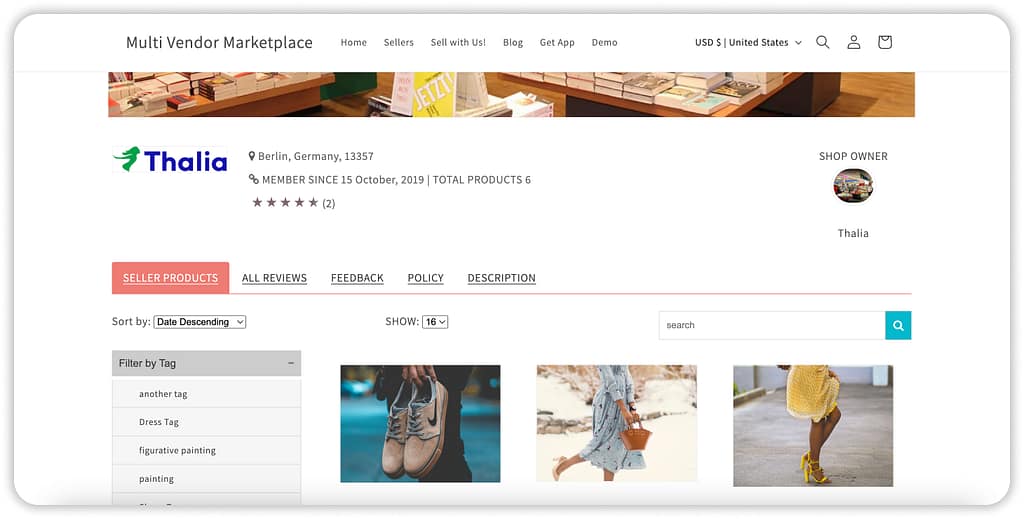Collapse the Filter by Tag panel
The image size is (1024, 519).
coord(291,363)
